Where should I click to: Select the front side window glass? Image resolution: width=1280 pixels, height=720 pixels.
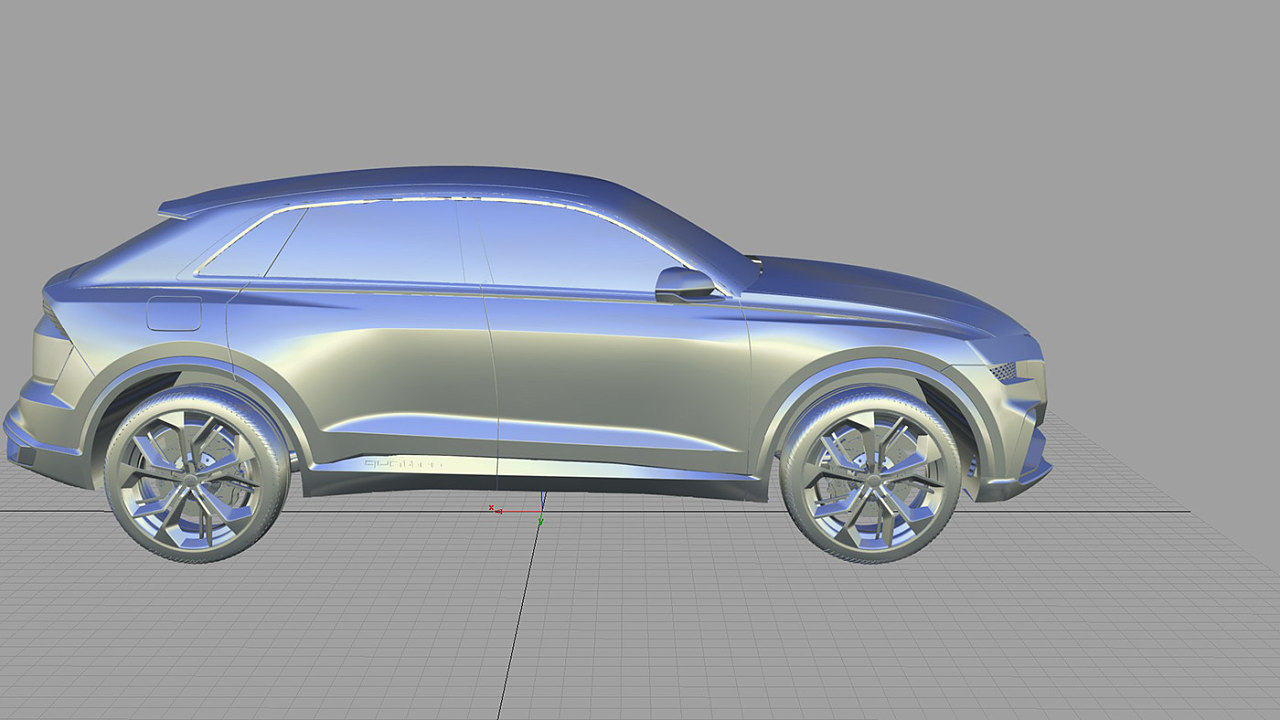pos(570,247)
